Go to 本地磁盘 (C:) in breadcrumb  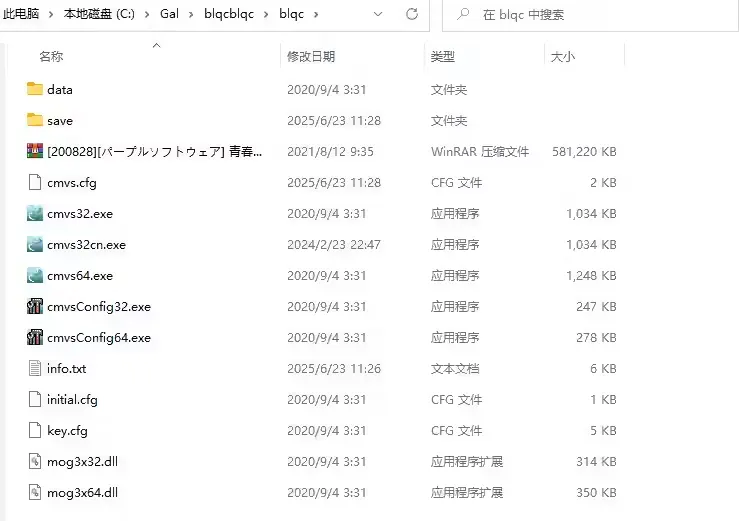pyautogui.click(x=99, y=14)
